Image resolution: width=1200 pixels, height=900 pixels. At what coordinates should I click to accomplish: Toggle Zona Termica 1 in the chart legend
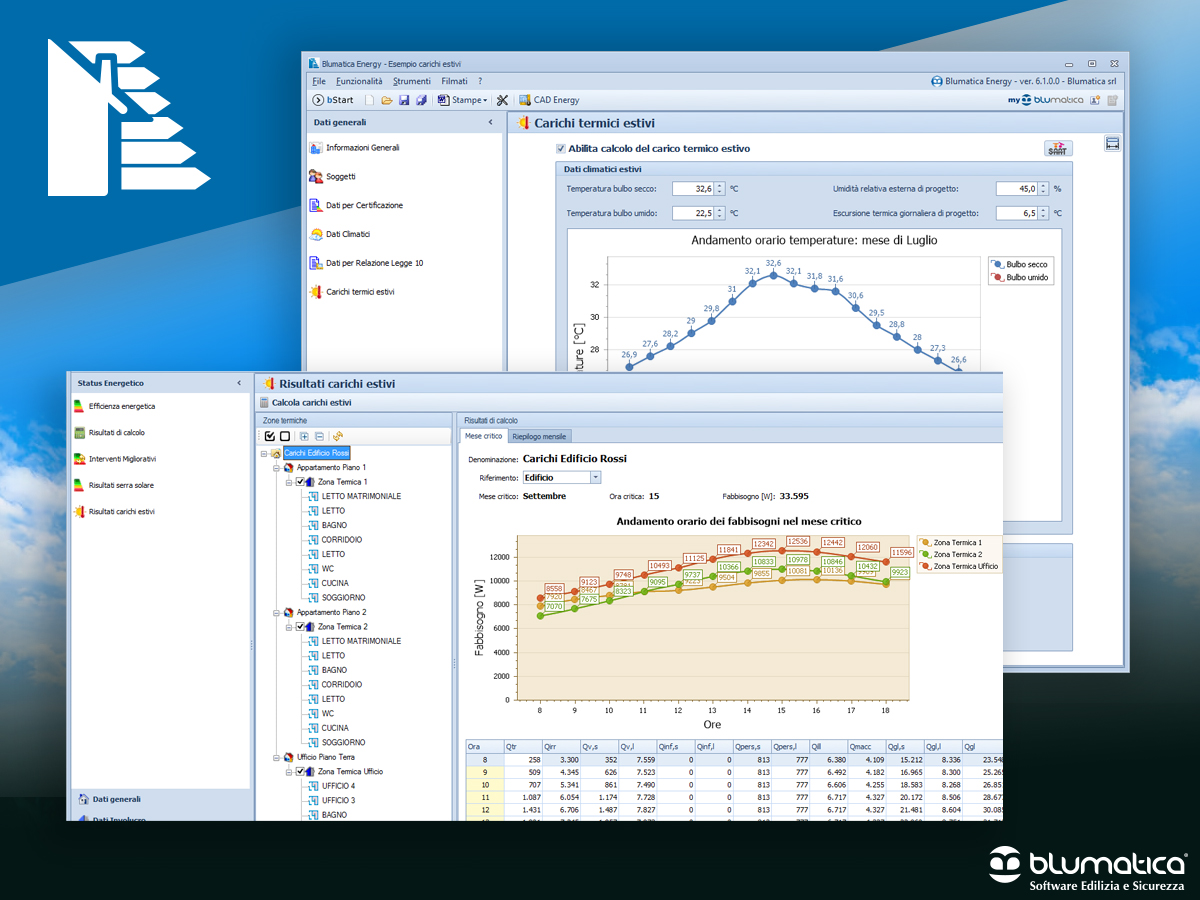[x=951, y=543]
